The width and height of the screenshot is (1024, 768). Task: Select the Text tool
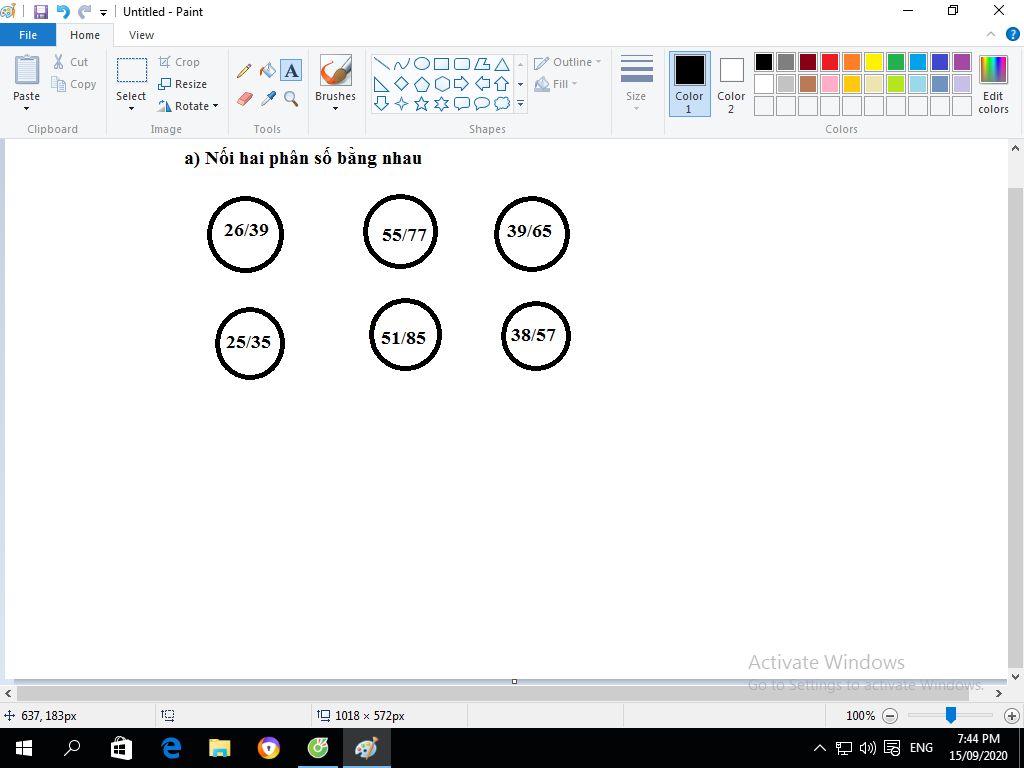tap(291, 71)
